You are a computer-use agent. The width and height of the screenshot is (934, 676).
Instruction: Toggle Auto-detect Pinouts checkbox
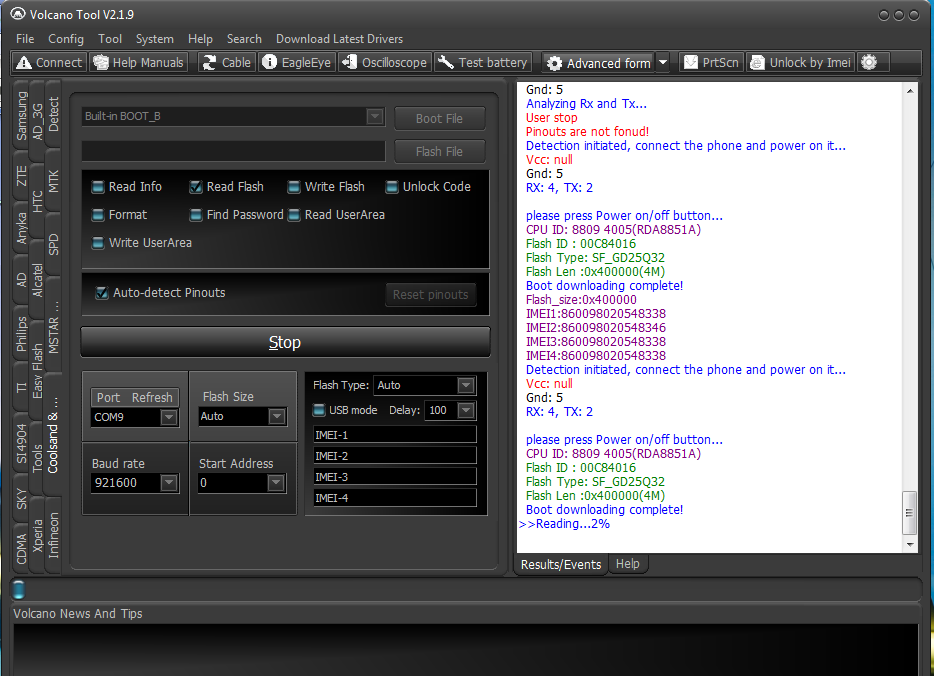click(x=102, y=293)
